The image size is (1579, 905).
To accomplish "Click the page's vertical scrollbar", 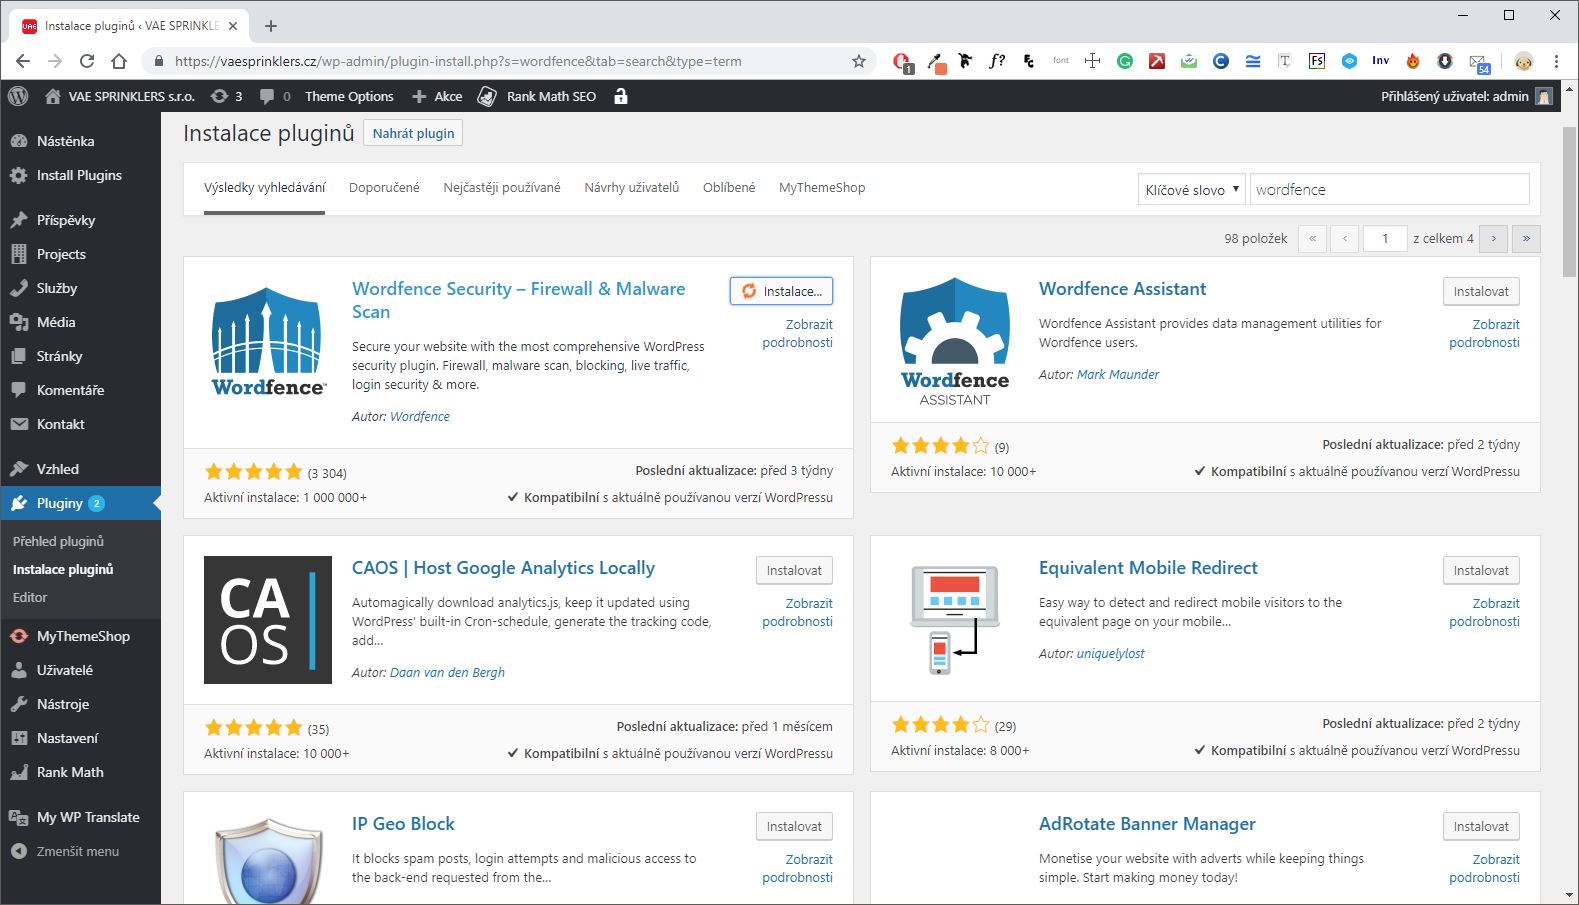I will point(1569,200).
